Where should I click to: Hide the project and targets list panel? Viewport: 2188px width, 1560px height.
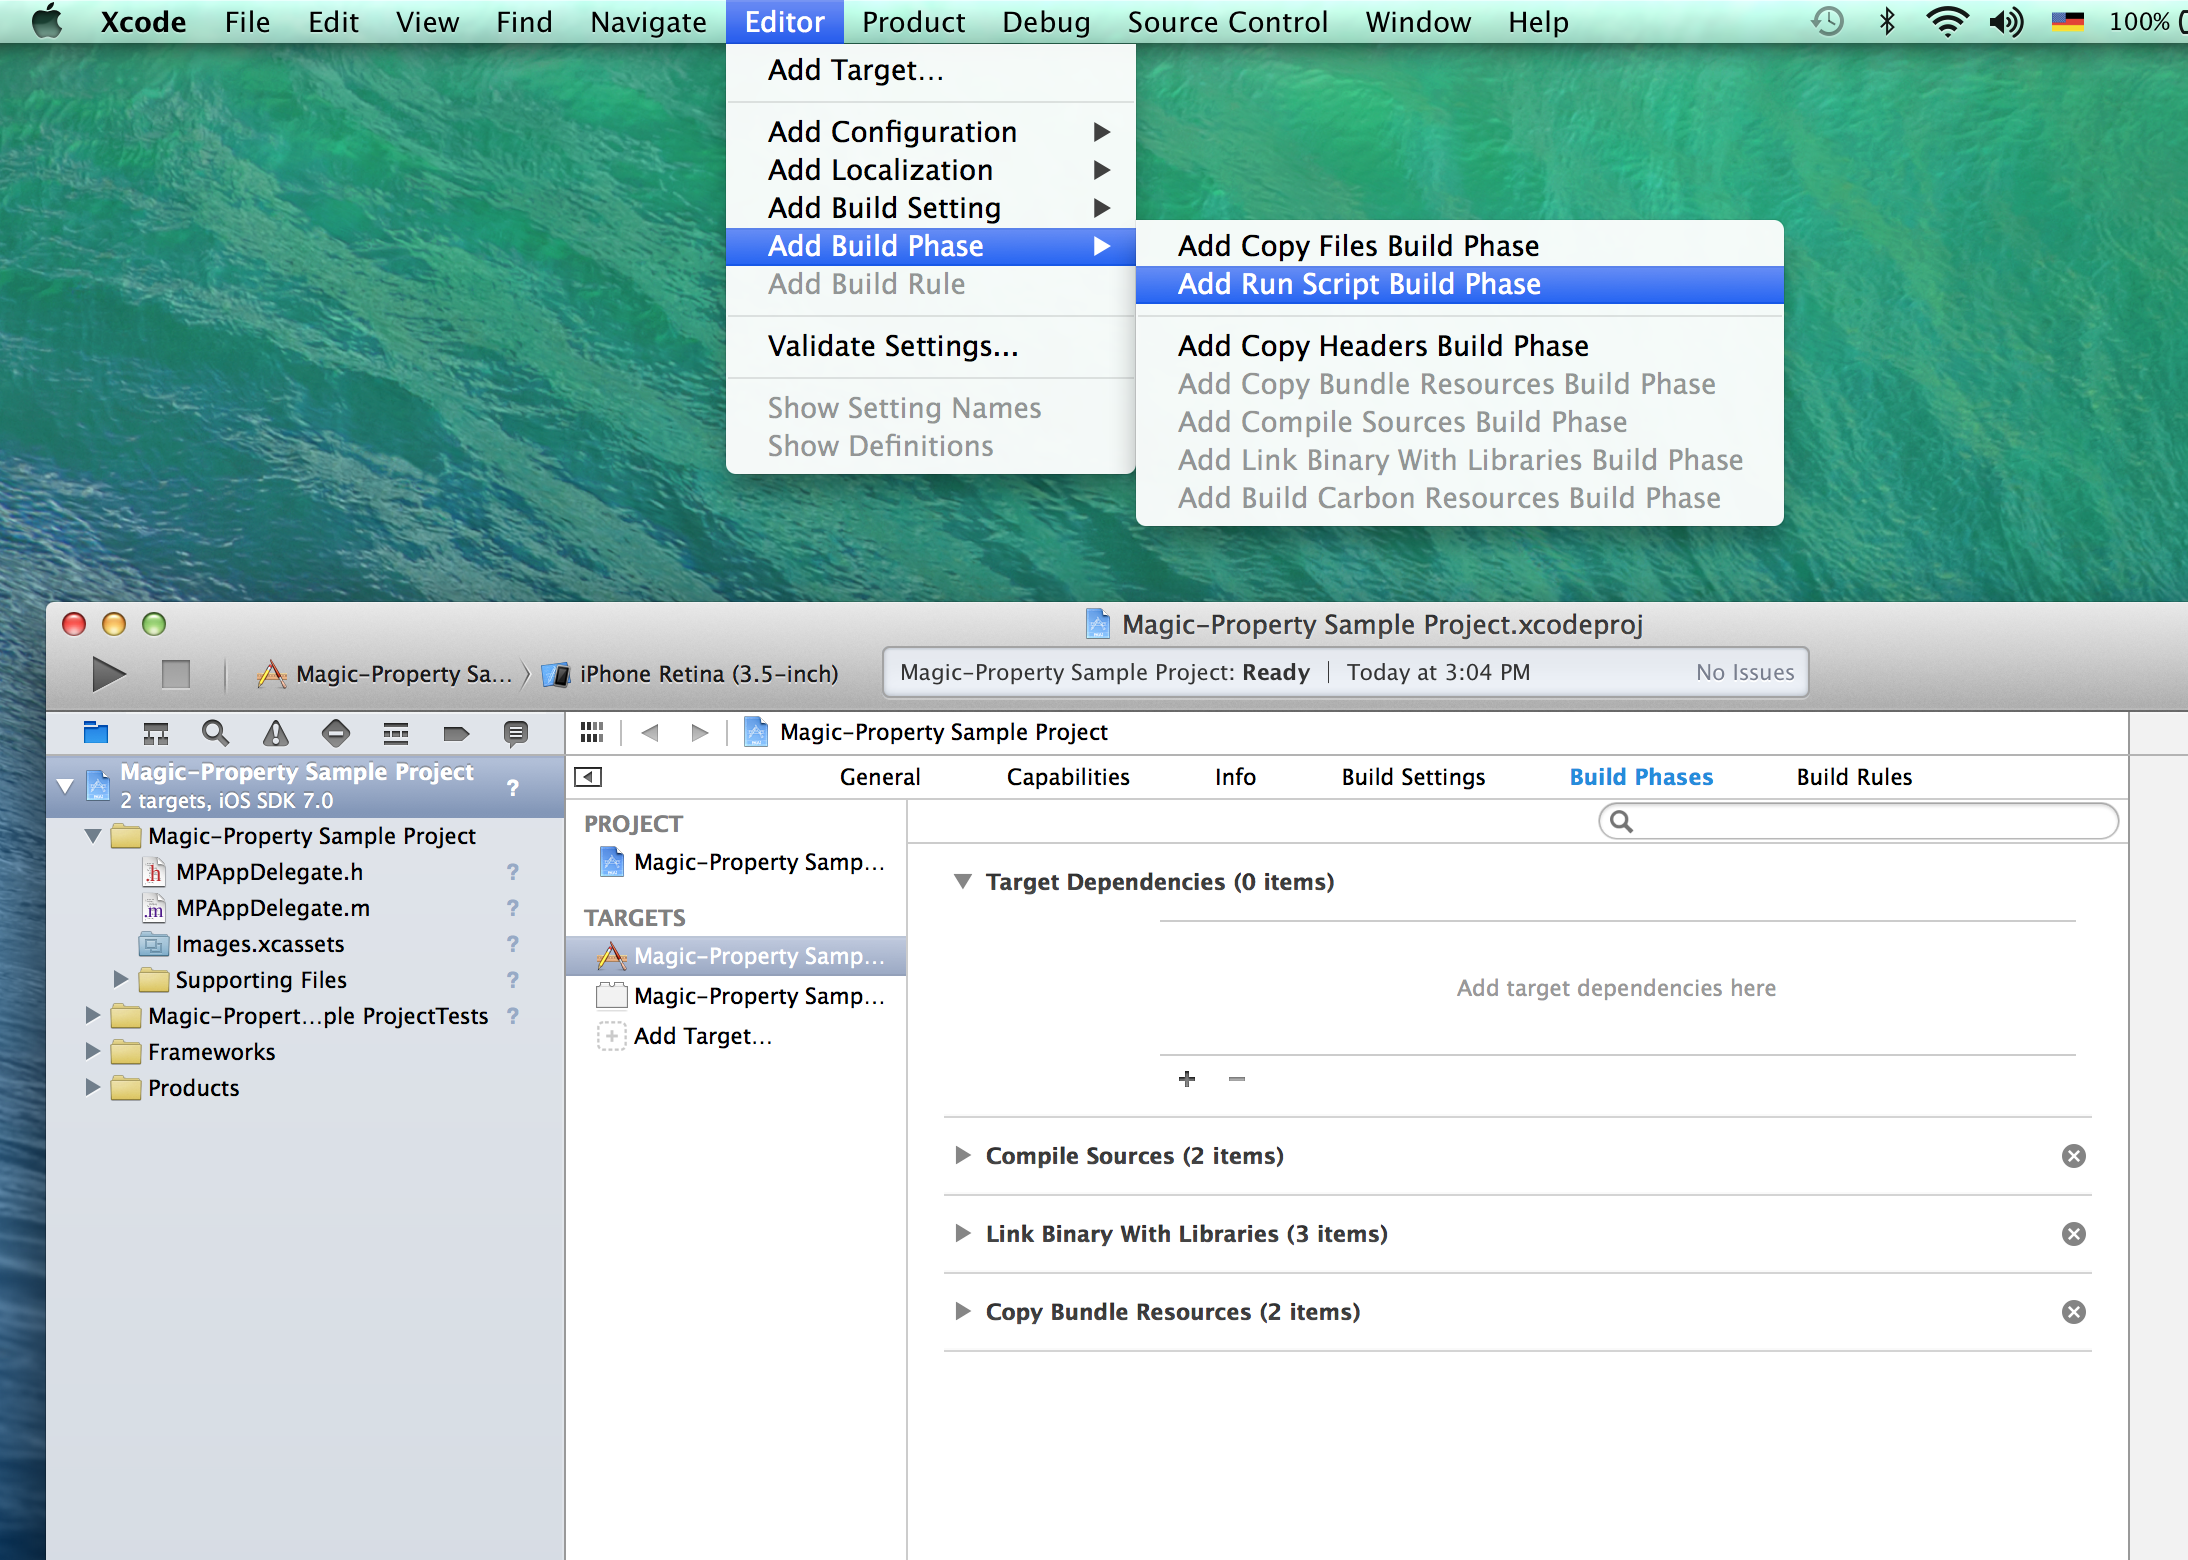[x=588, y=777]
